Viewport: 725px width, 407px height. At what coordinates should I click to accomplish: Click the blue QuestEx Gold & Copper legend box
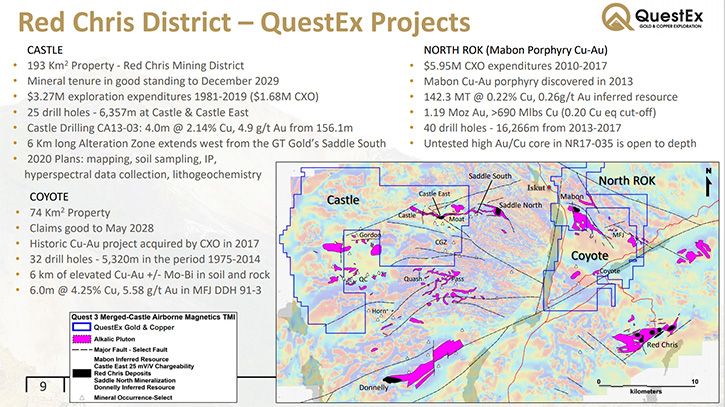tap(81, 327)
